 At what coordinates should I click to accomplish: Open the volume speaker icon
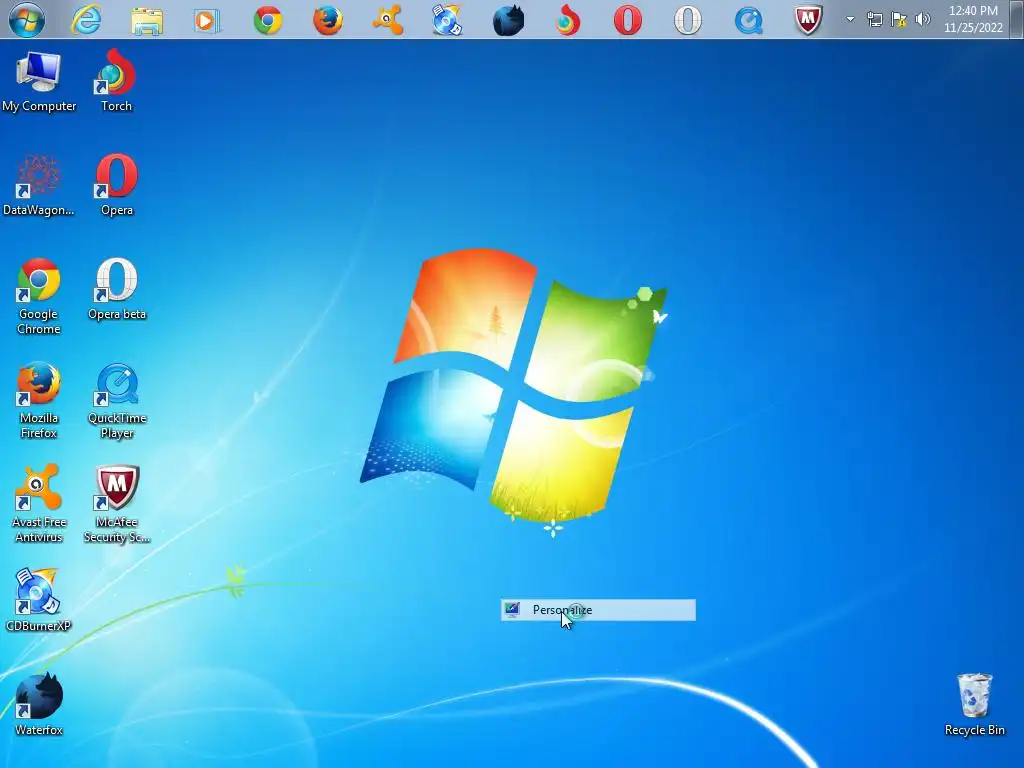tap(923, 20)
